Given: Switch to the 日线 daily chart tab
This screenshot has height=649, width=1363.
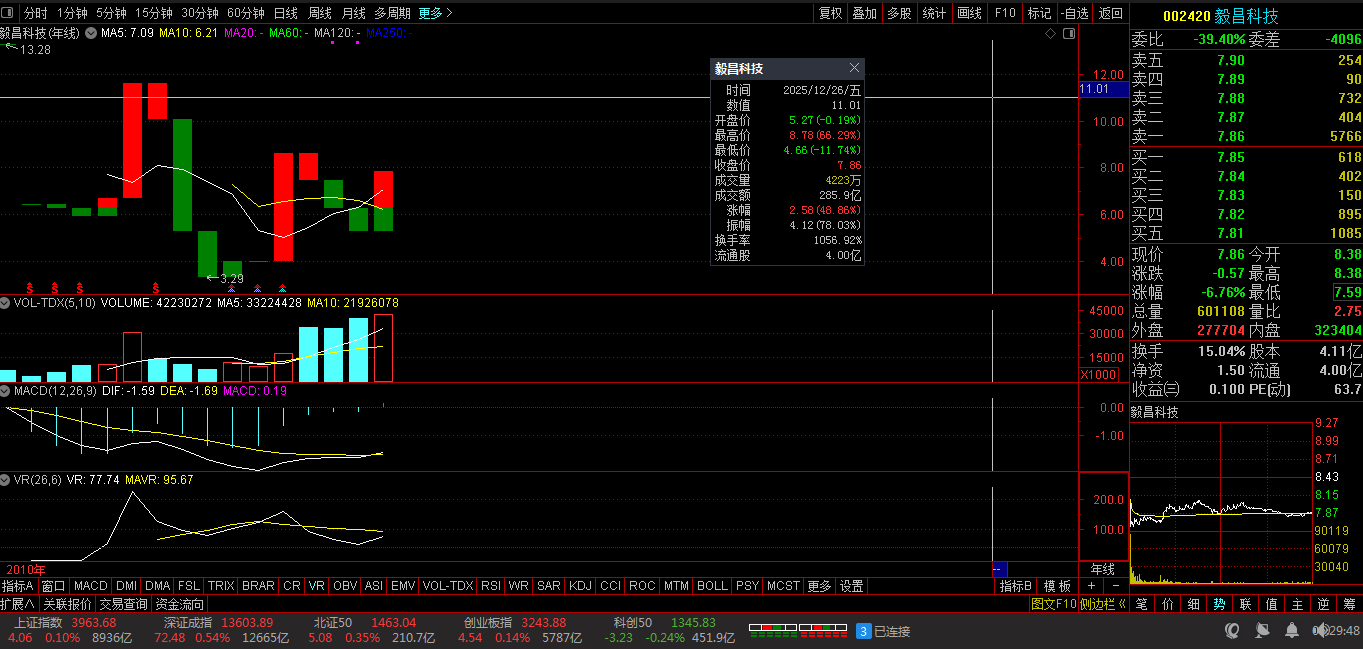Looking at the screenshot, I should [x=285, y=13].
